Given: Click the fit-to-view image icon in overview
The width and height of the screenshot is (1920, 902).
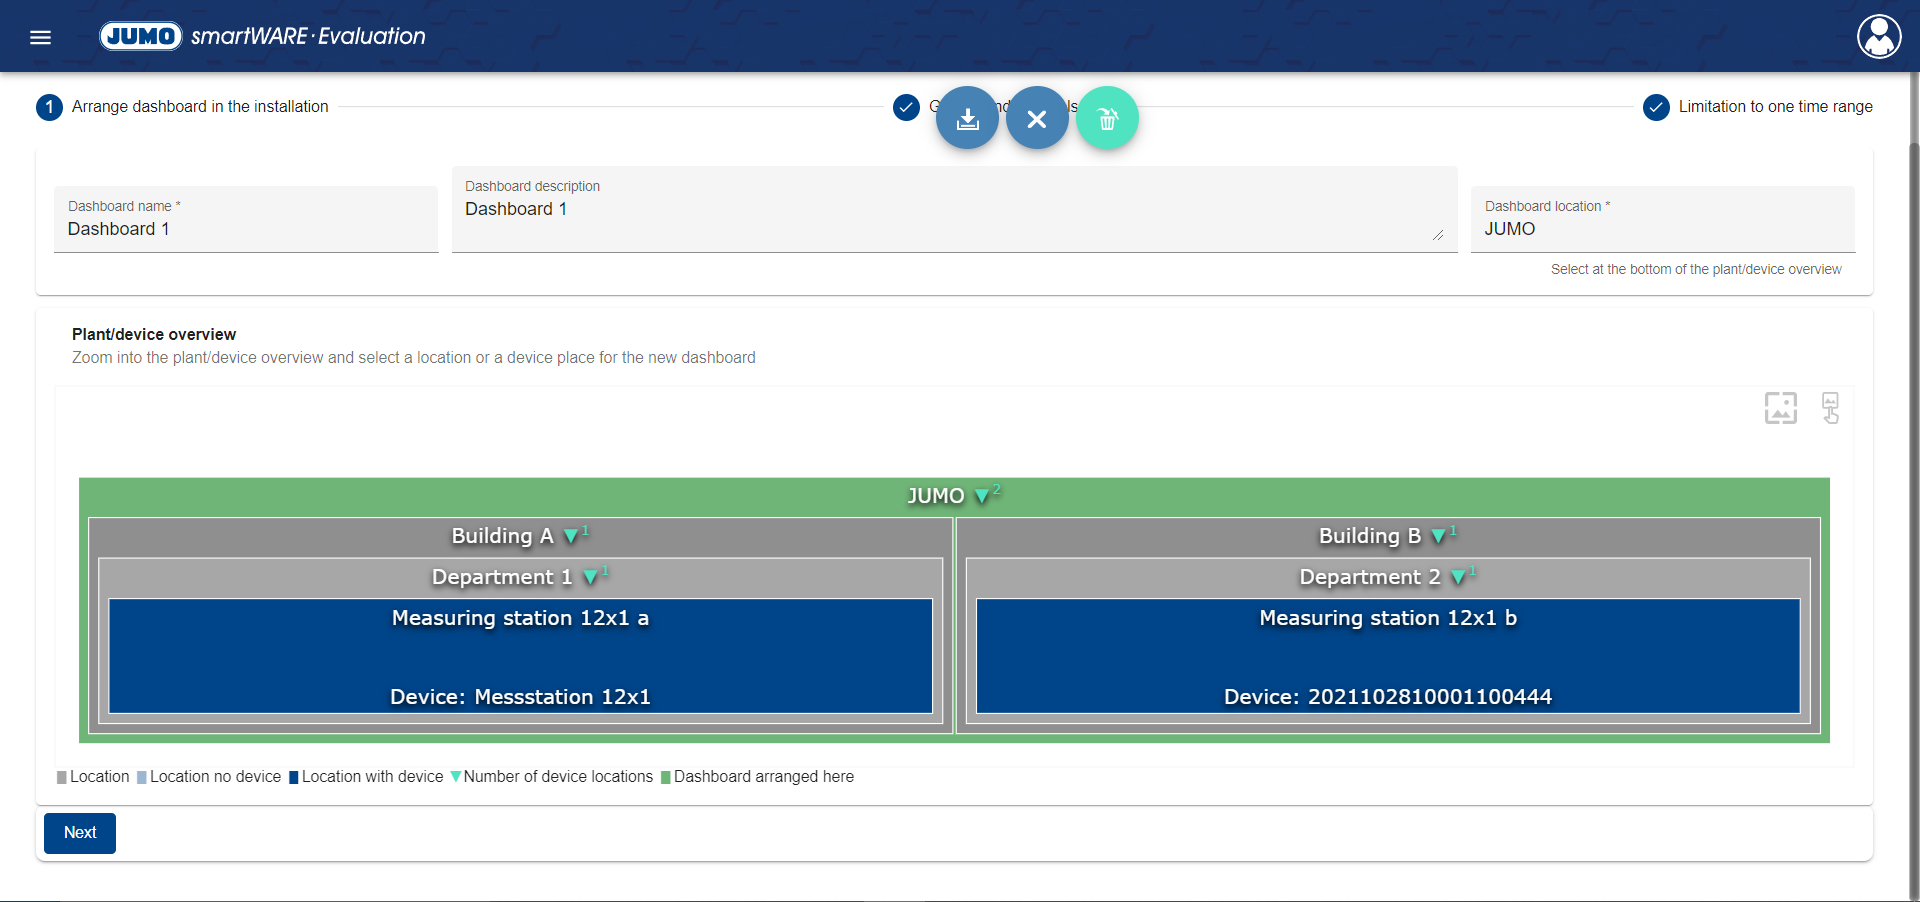Looking at the screenshot, I should (x=1780, y=408).
